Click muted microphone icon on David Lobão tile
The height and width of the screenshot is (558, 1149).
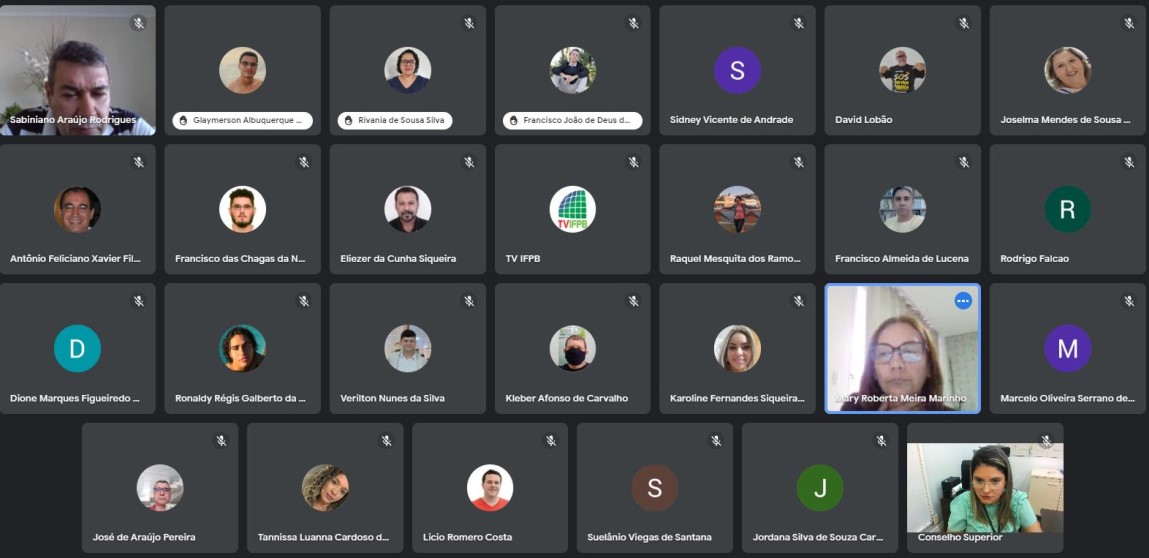coord(964,23)
